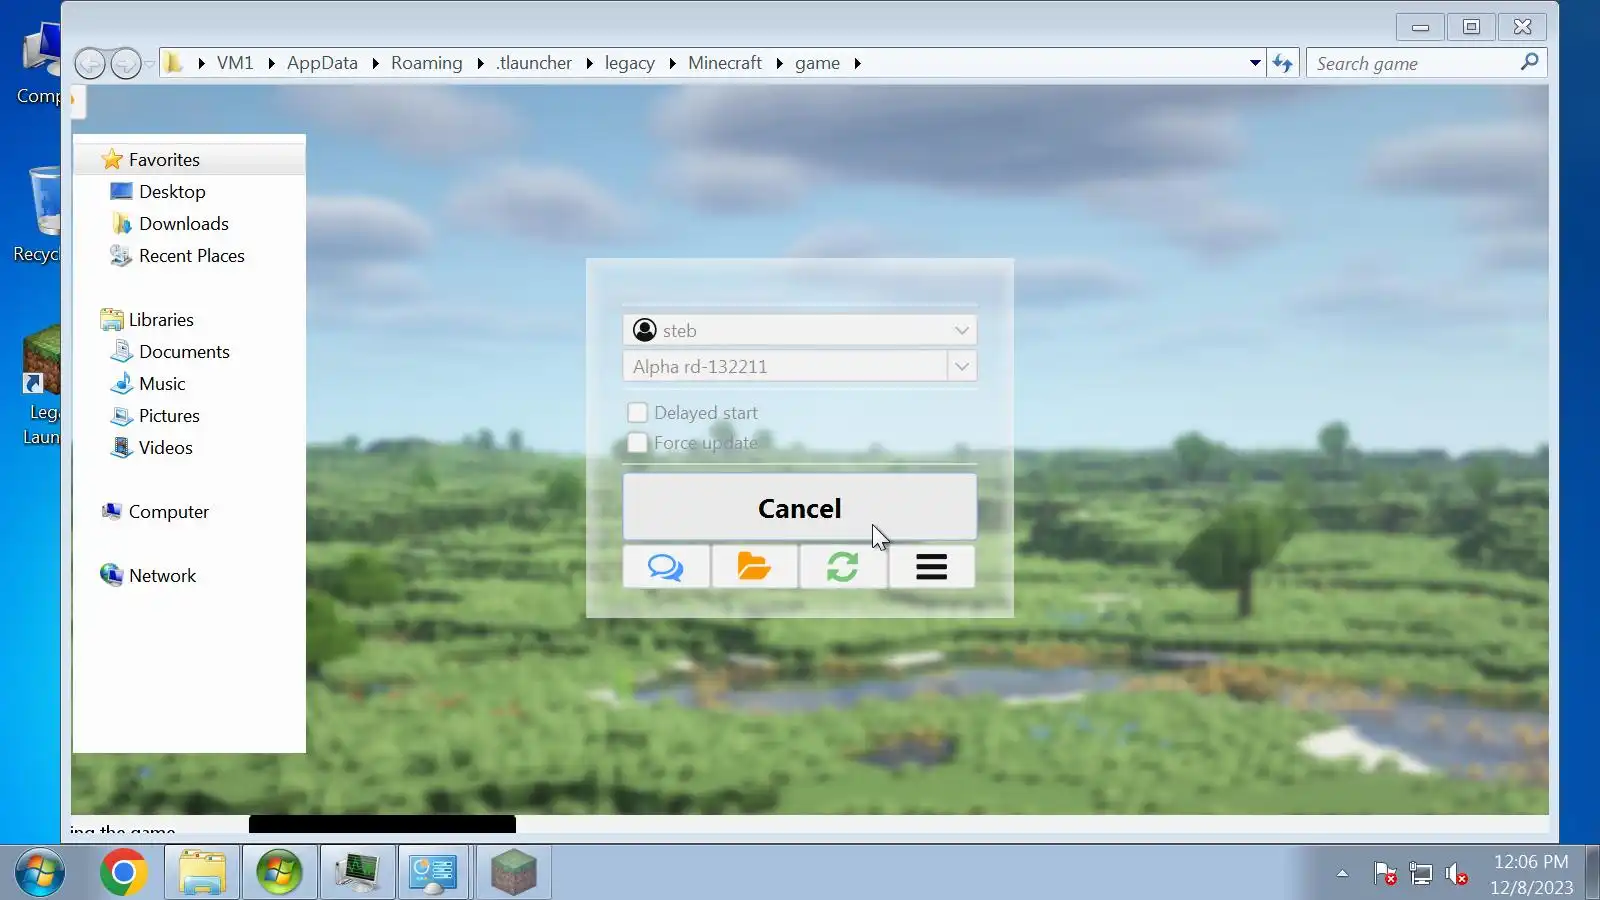Select Network in the navigation pane
1600x900 pixels.
point(162,576)
